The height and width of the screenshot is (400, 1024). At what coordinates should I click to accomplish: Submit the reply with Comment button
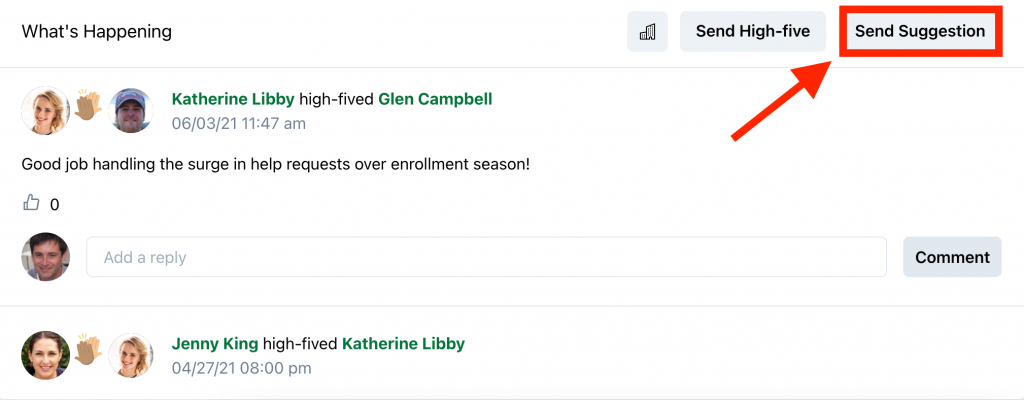952,257
